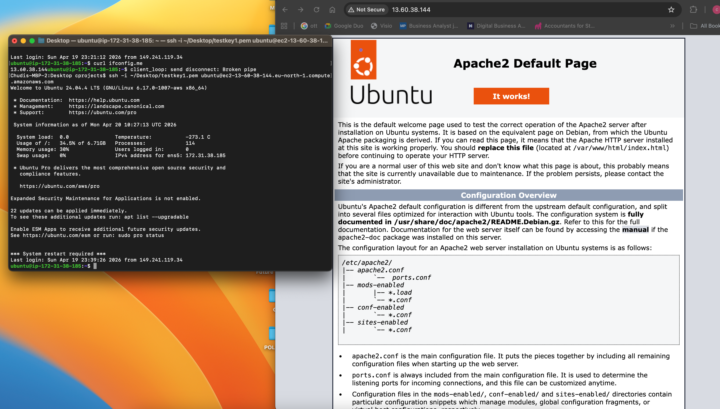Click 'ports.conf' in the config tree

pos(411,277)
